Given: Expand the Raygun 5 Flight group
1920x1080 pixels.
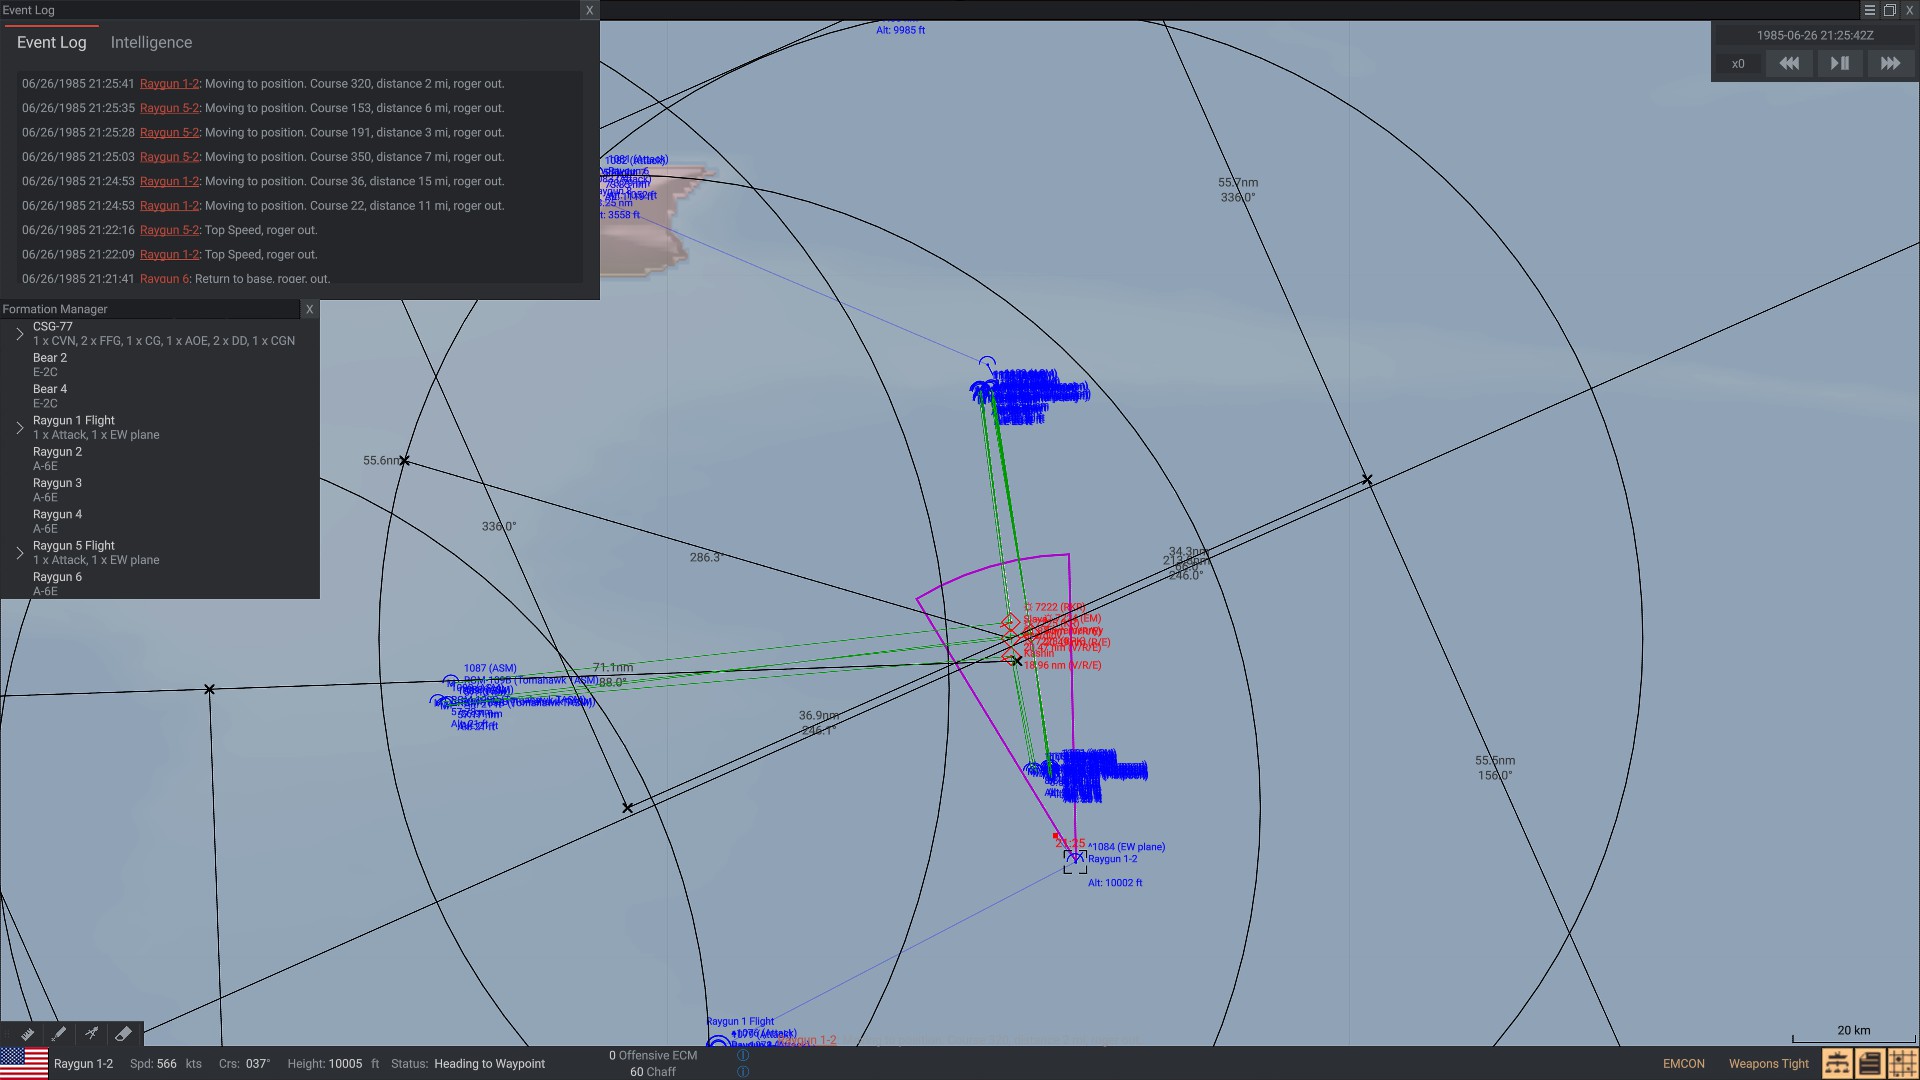Looking at the screenshot, I should click(20, 553).
